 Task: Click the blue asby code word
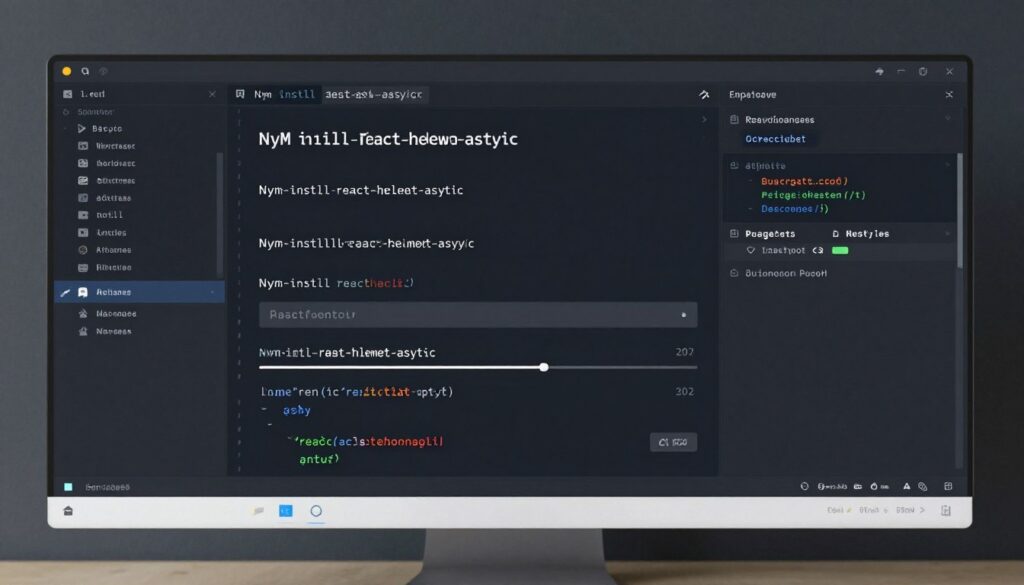(296, 410)
